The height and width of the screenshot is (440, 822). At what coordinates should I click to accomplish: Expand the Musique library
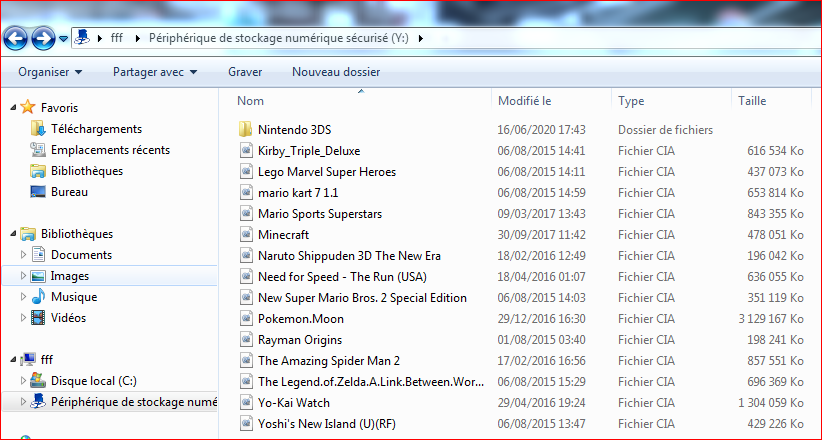click(23, 297)
